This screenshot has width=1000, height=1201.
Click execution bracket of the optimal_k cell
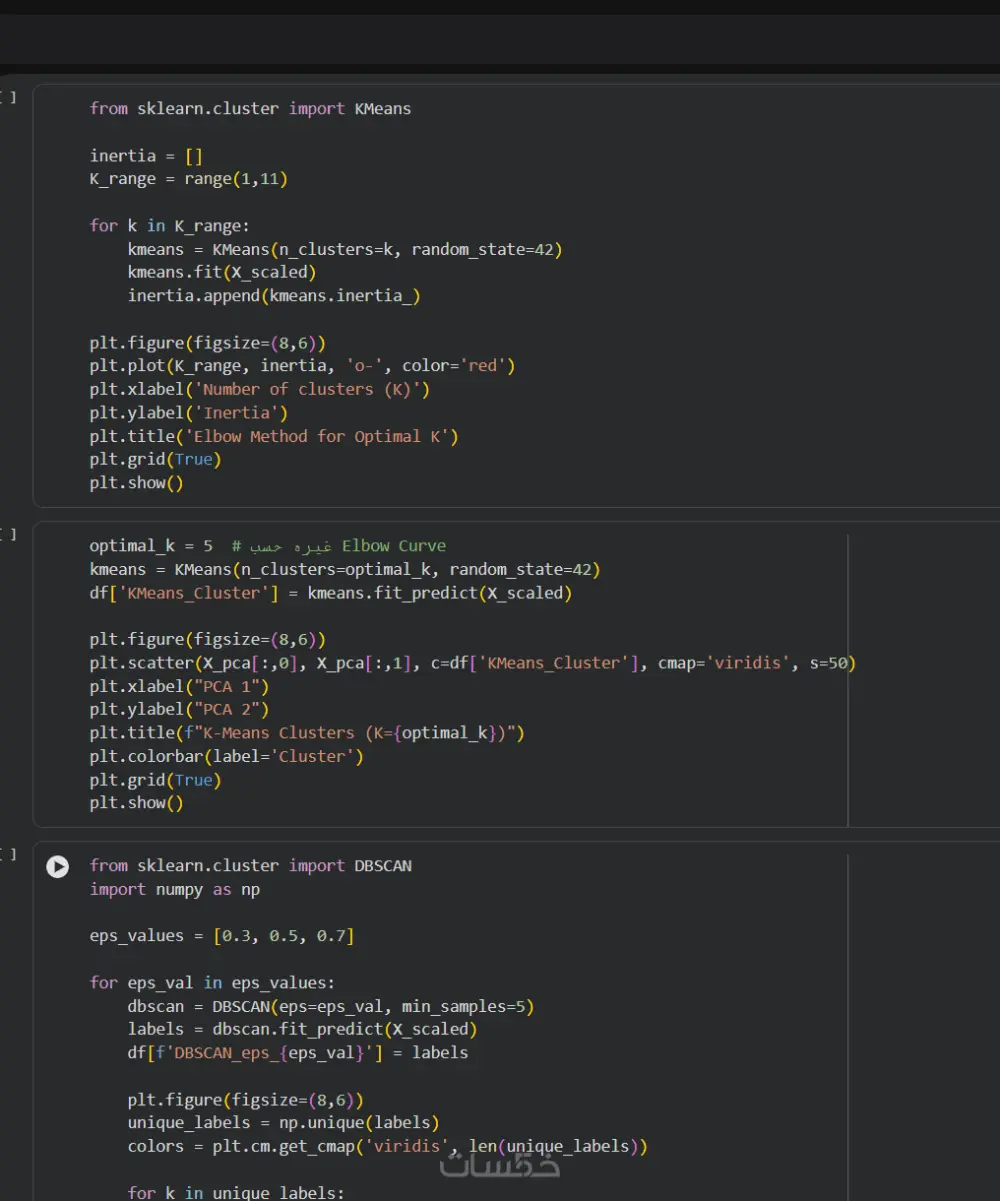click(8, 534)
